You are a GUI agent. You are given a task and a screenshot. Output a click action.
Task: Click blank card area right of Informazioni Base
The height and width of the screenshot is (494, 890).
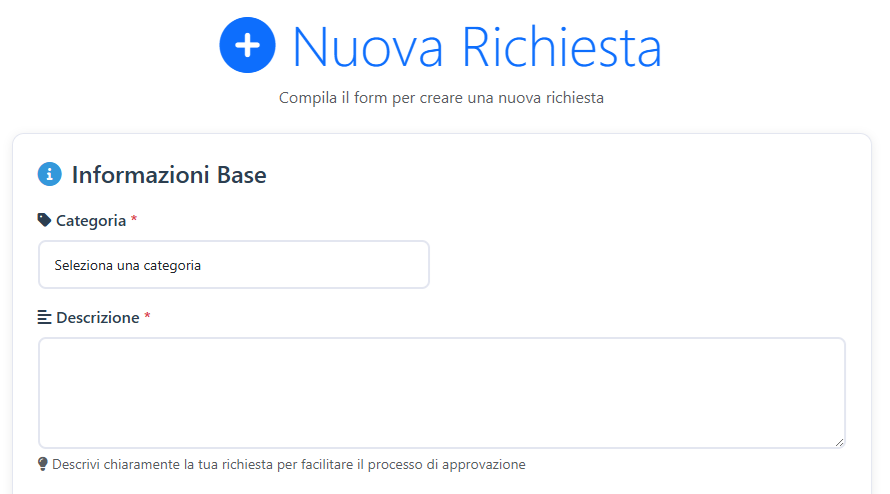tap(560, 175)
